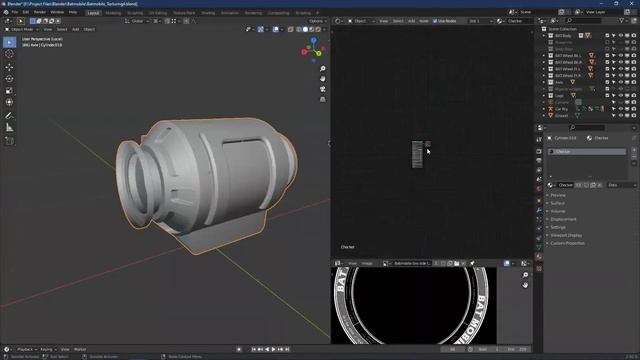Image resolution: width=640 pixels, height=360 pixels.
Task: Switch to the Modeling workspace tab
Action: (113, 13)
